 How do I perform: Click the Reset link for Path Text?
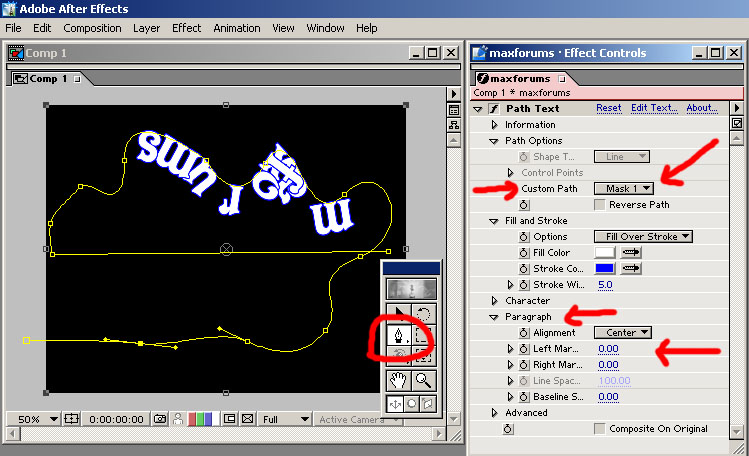(x=609, y=108)
